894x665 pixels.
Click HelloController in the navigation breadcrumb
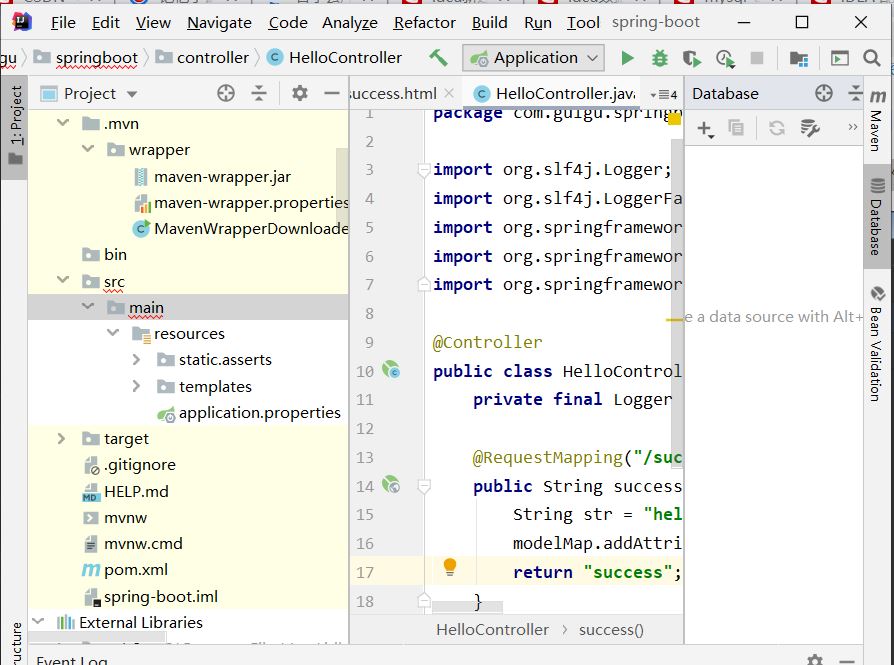[x=345, y=58]
